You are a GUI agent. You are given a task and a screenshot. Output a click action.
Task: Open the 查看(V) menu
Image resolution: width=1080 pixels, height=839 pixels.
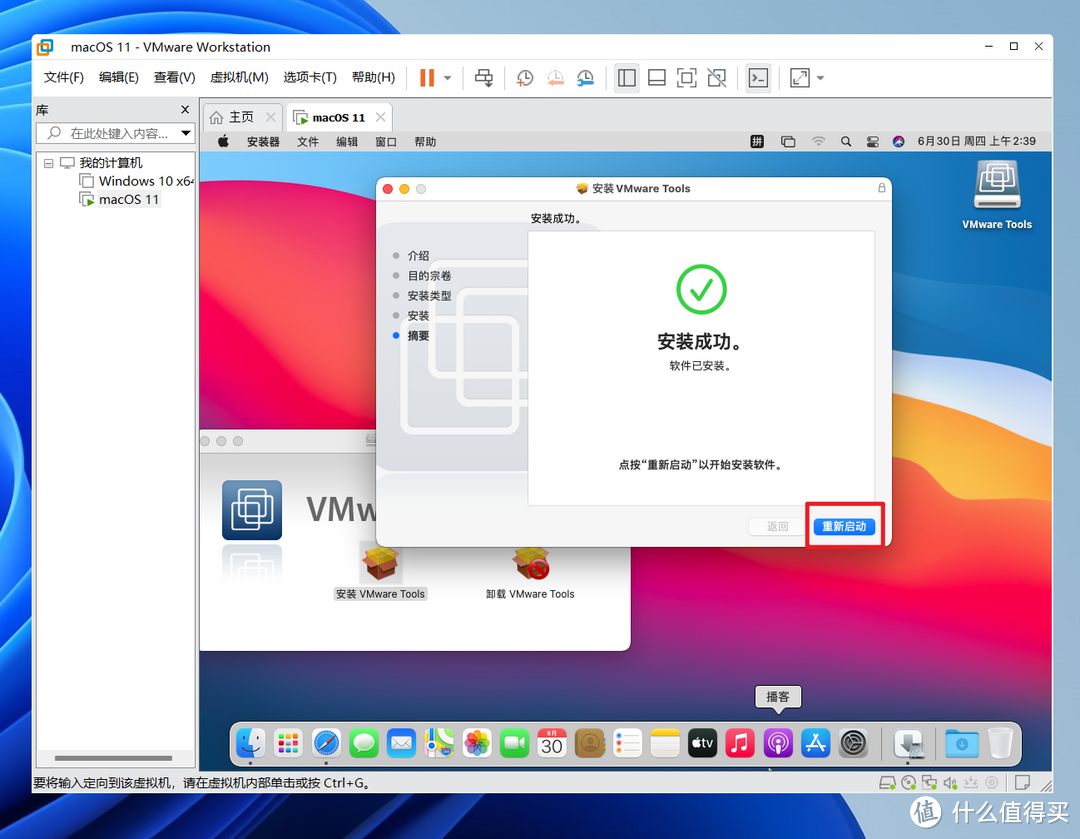click(x=174, y=77)
